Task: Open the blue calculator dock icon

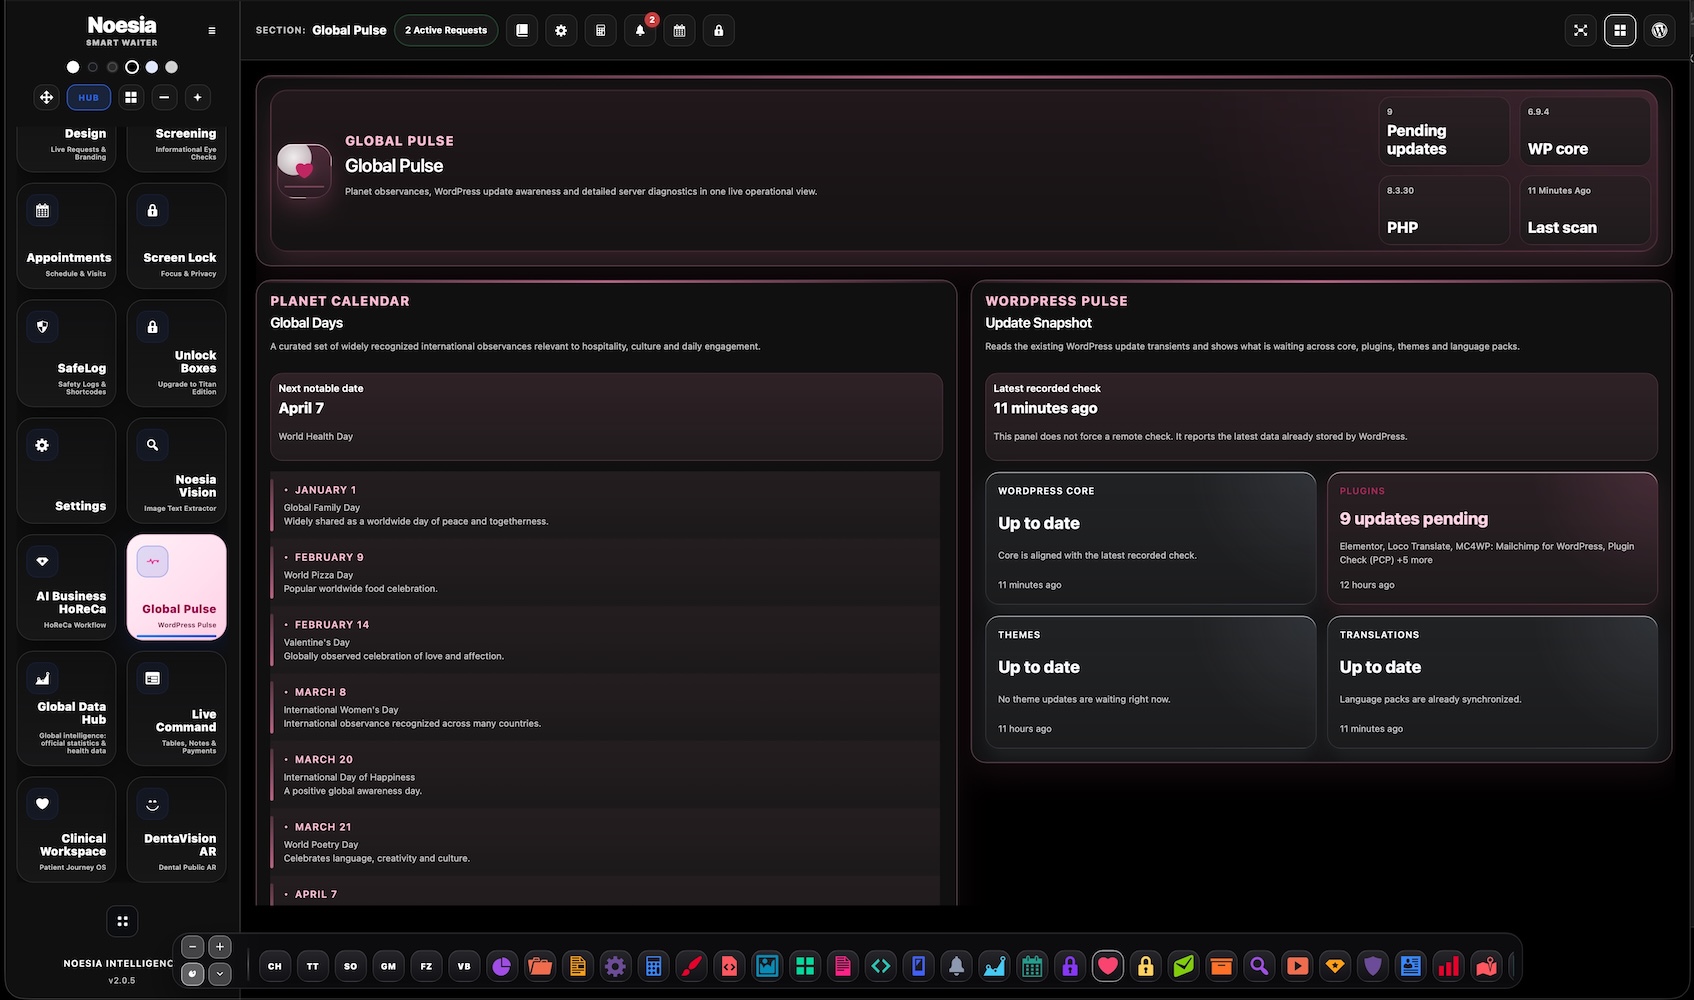Action: click(x=654, y=966)
